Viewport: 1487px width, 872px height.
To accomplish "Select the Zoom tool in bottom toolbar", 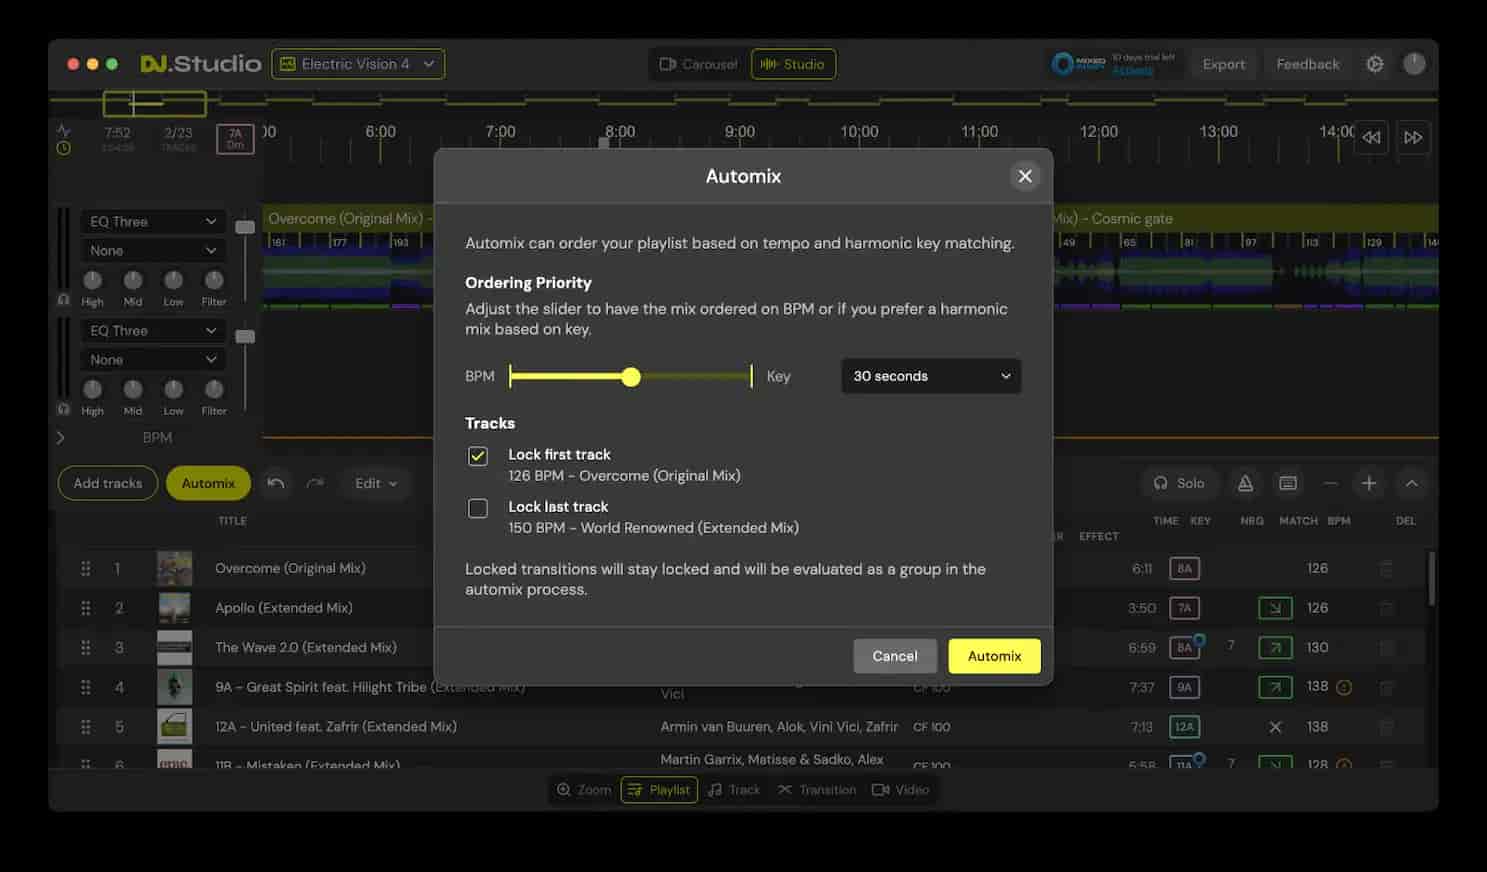I will 583,789.
